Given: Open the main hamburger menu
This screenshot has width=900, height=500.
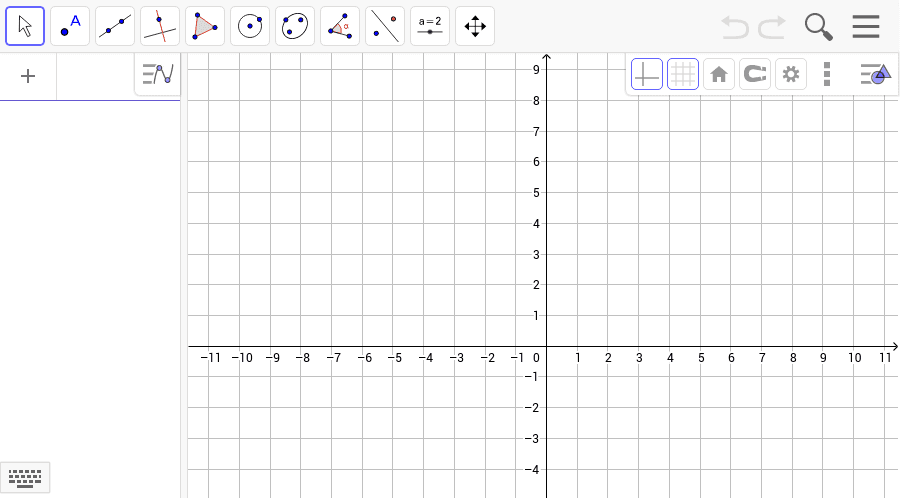Looking at the screenshot, I should 866,26.
